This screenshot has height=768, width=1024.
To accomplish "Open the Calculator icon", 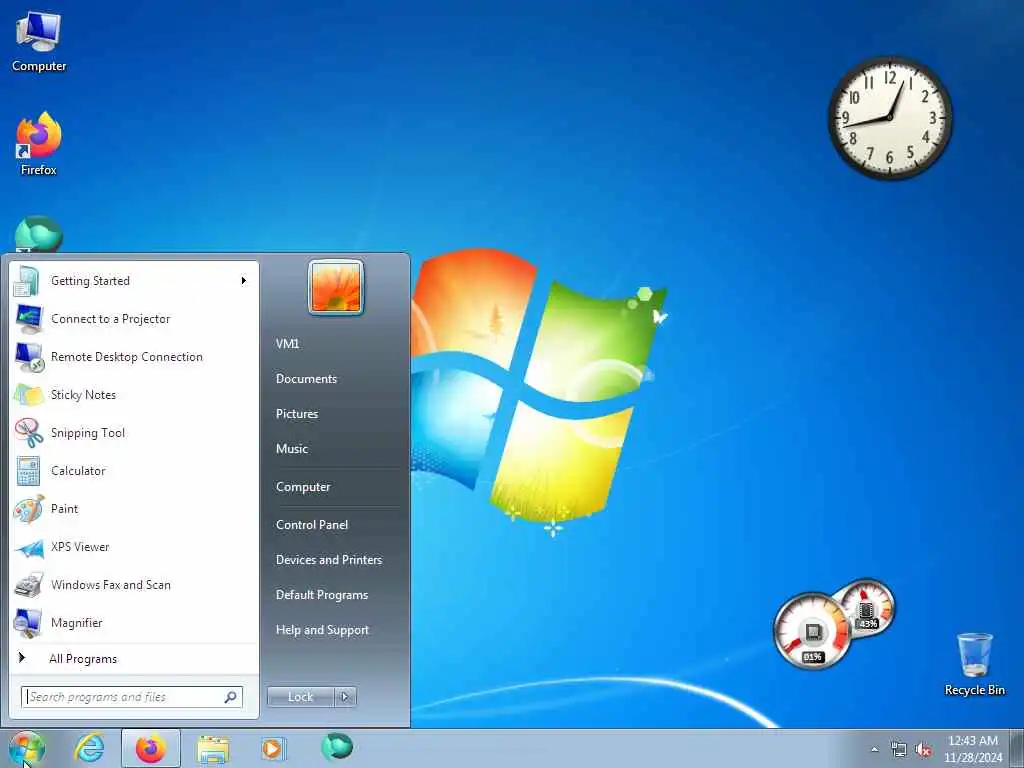I will 29,471.
